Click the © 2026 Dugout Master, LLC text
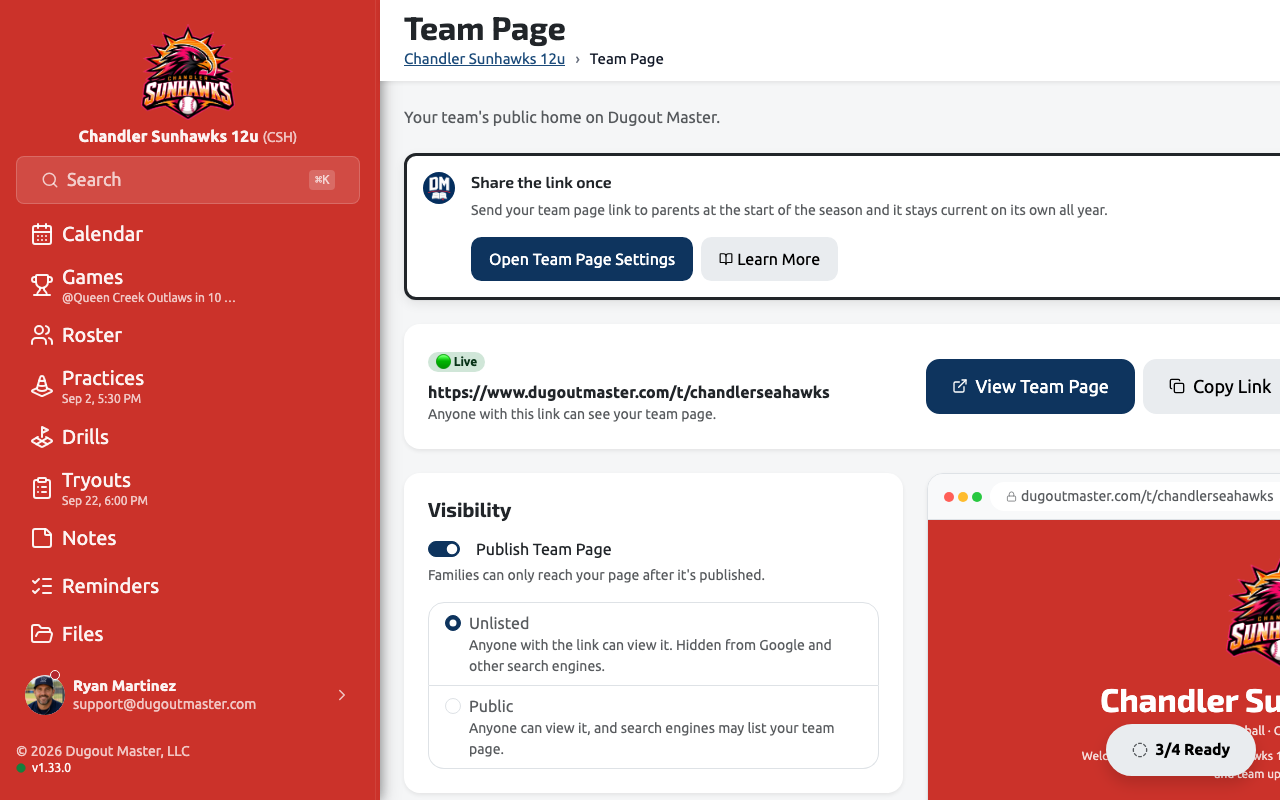This screenshot has width=1280, height=800. [x=103, y=751]
